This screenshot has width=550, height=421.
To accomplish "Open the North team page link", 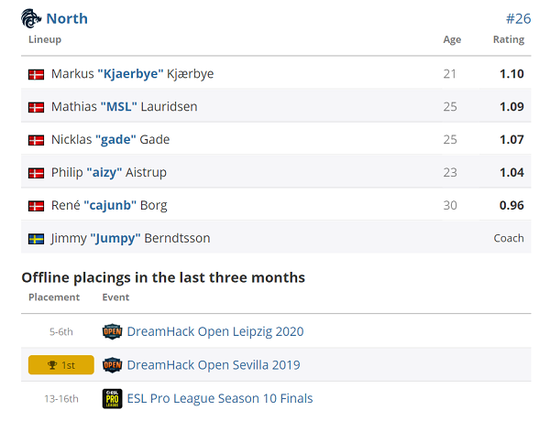I will pyautogui.click(x=67, y=19).
